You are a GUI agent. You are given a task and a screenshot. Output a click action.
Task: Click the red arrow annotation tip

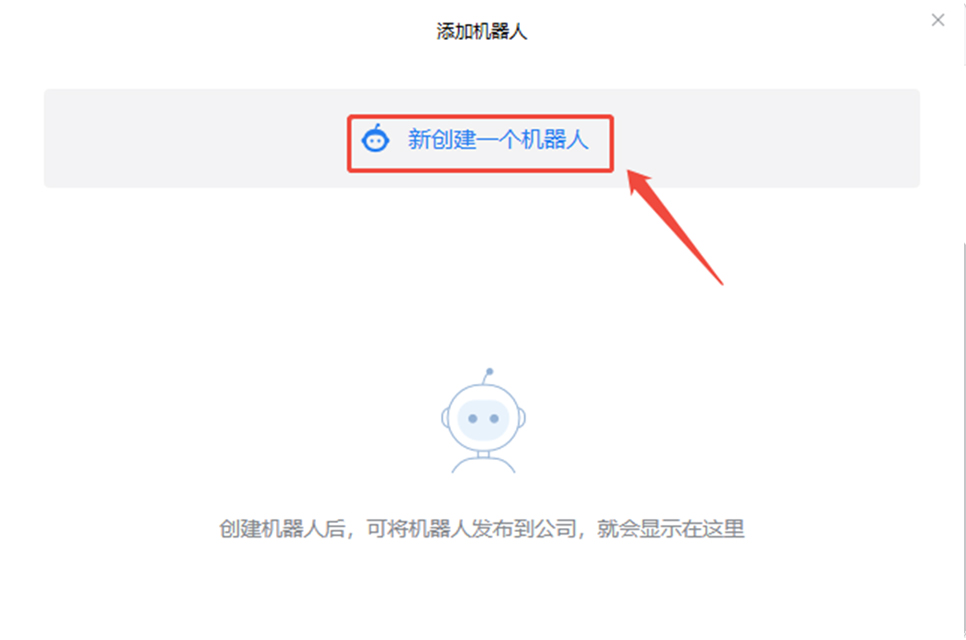coord(631,174)
